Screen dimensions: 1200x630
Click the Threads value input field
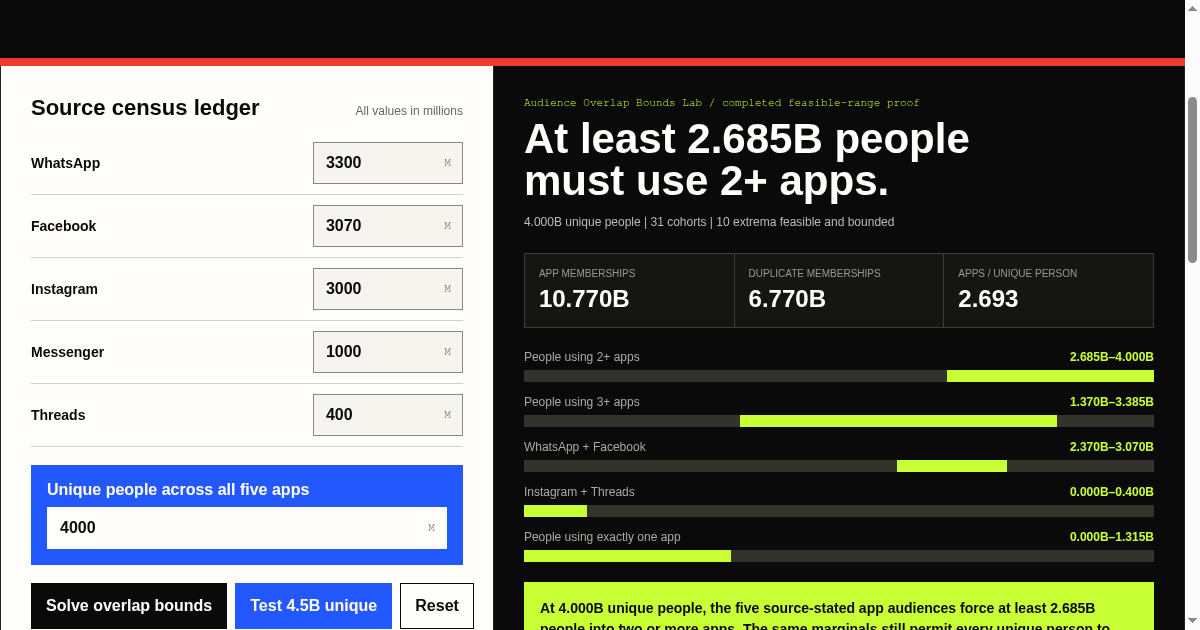click(388, 415)
